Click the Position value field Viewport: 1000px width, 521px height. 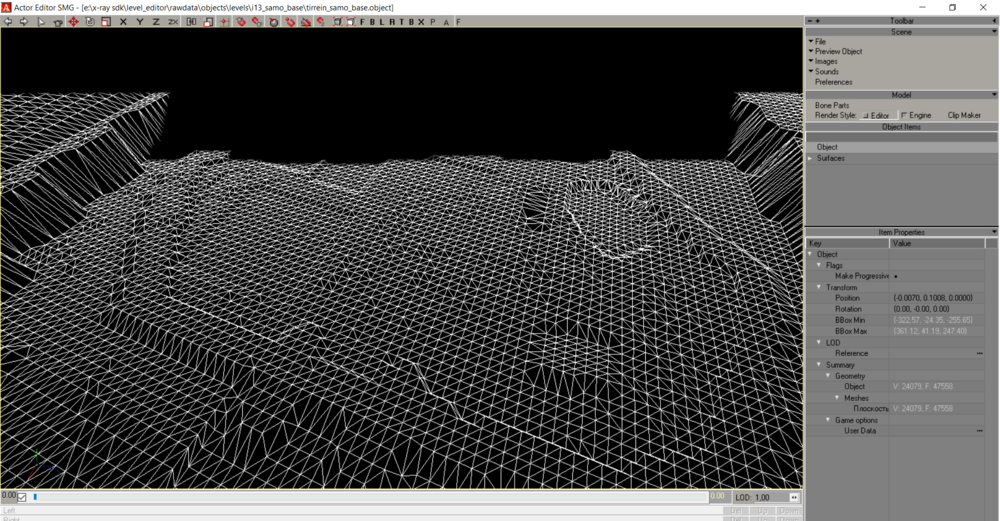[937, 298]
